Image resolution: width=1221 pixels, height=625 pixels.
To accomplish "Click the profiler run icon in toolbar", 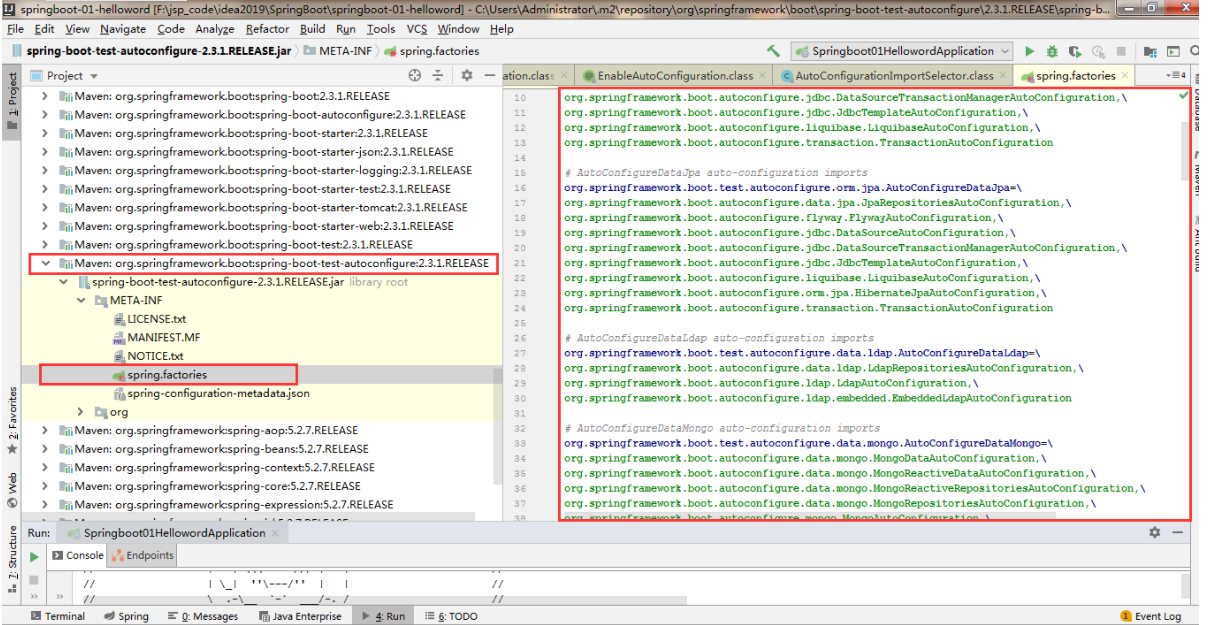I will click(1099, 51).
